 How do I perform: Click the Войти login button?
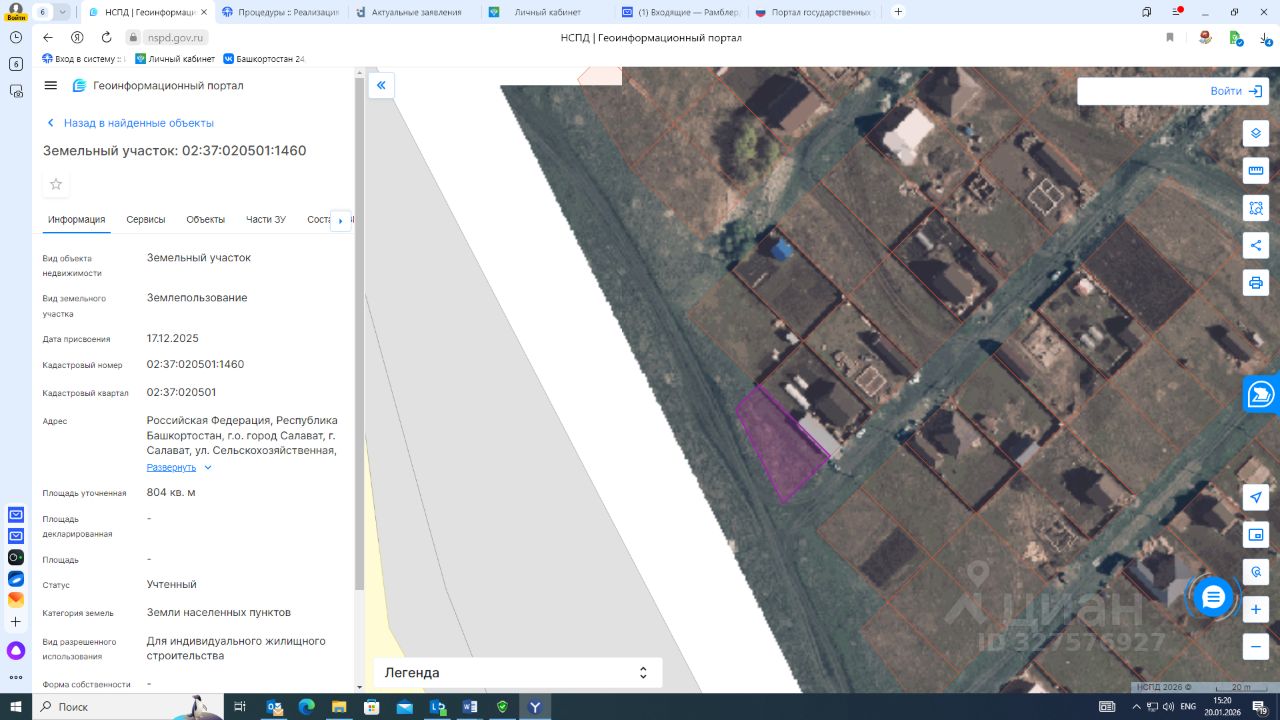click(1236, 91)
